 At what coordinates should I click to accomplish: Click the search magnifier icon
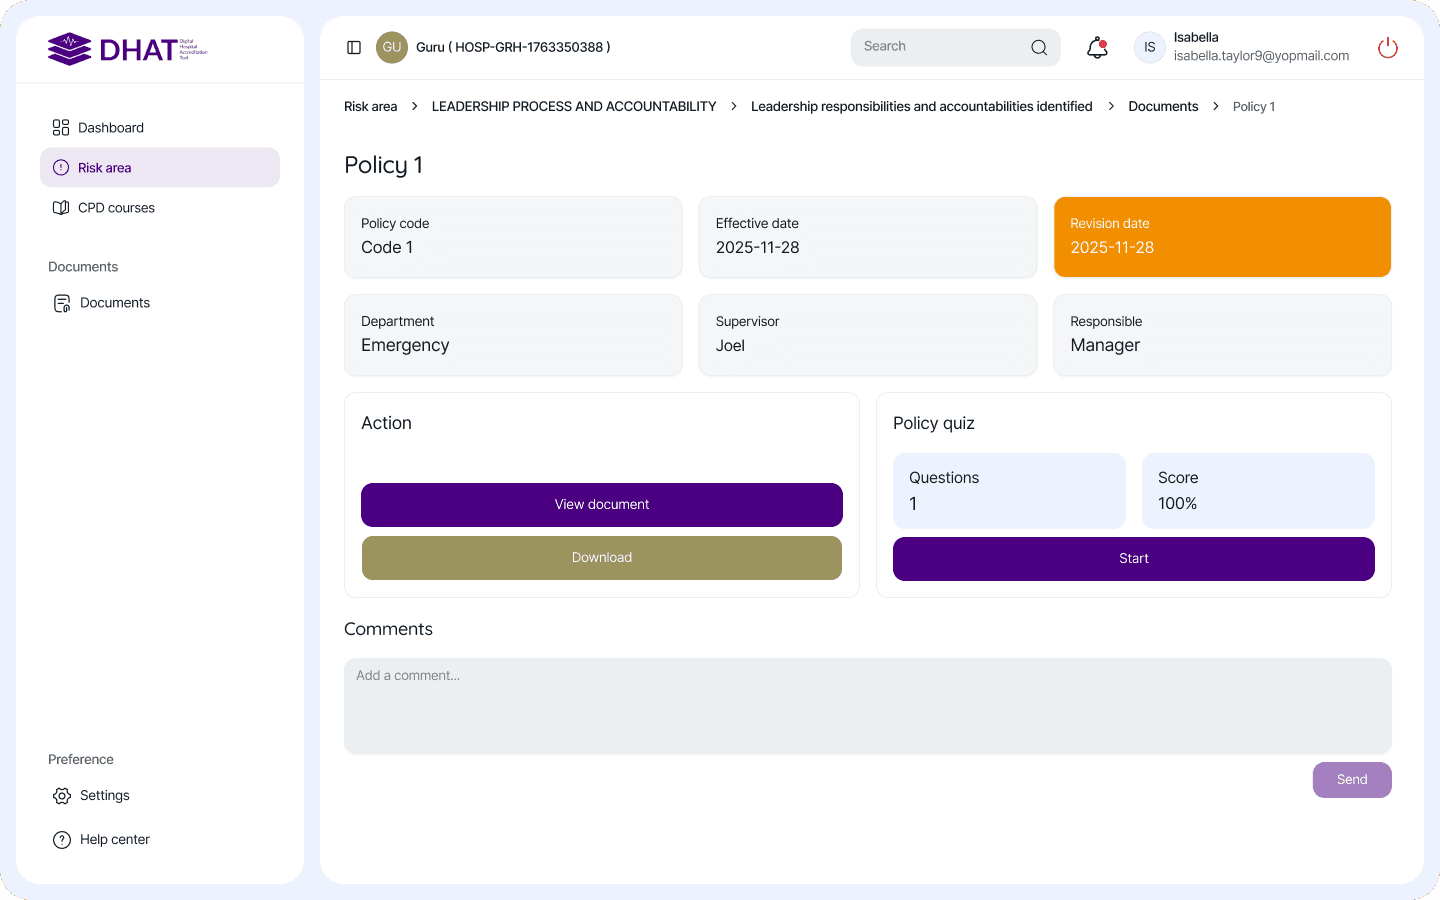1039,47
